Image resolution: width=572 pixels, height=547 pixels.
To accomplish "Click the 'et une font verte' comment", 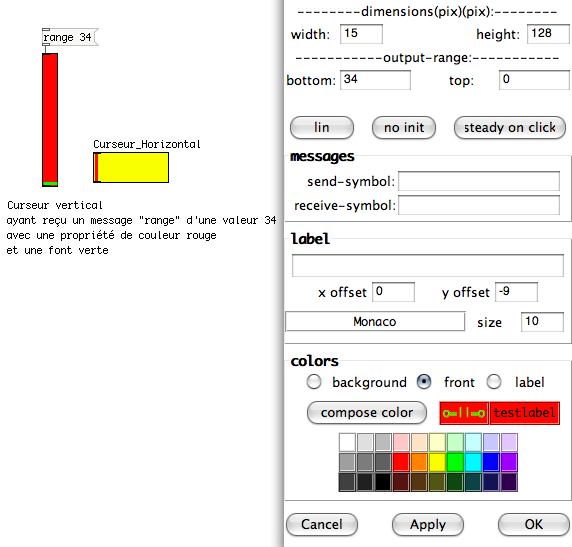I will coord(58,250).
